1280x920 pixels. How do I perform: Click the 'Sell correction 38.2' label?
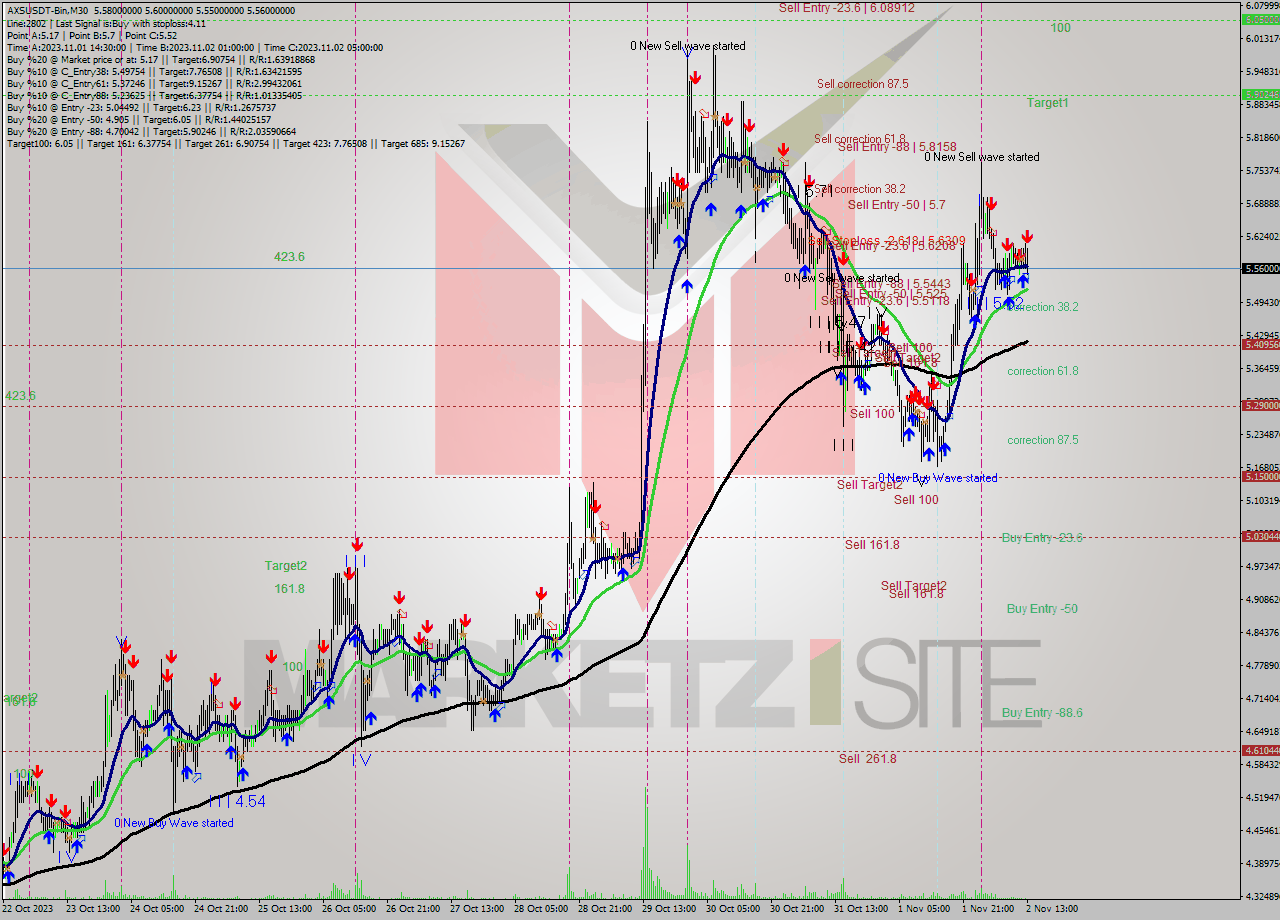pyautogui.click(x=861, y=189)
